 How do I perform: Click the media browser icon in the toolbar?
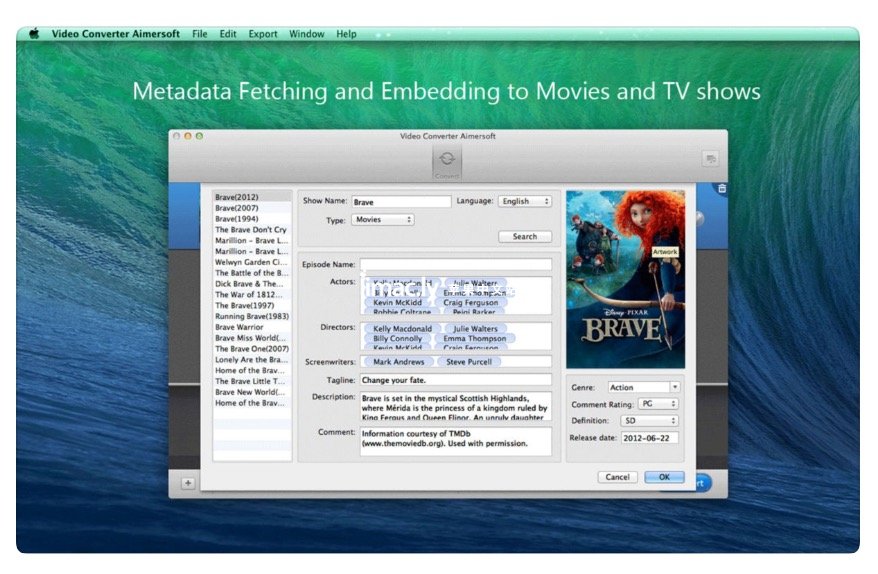click(x=711, y=159)
